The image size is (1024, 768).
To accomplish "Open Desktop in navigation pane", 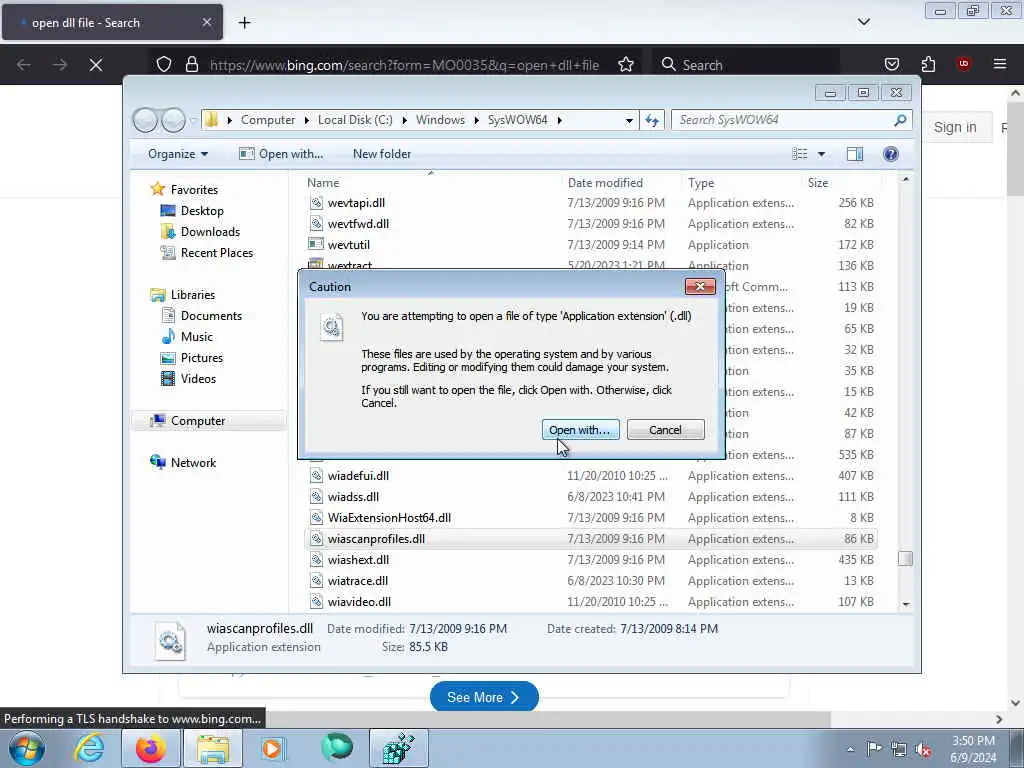I will point(202,210).
